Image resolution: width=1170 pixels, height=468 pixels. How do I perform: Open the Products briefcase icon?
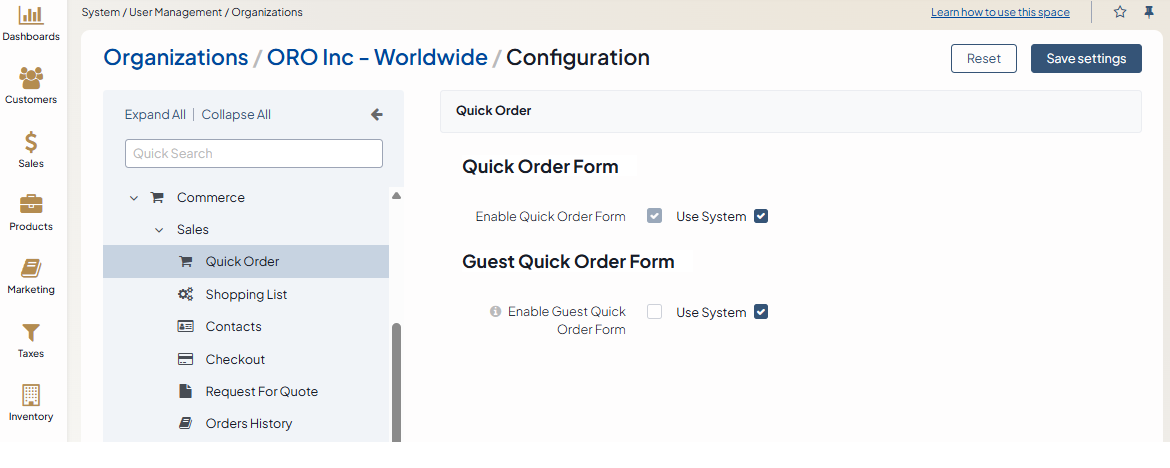31,205
